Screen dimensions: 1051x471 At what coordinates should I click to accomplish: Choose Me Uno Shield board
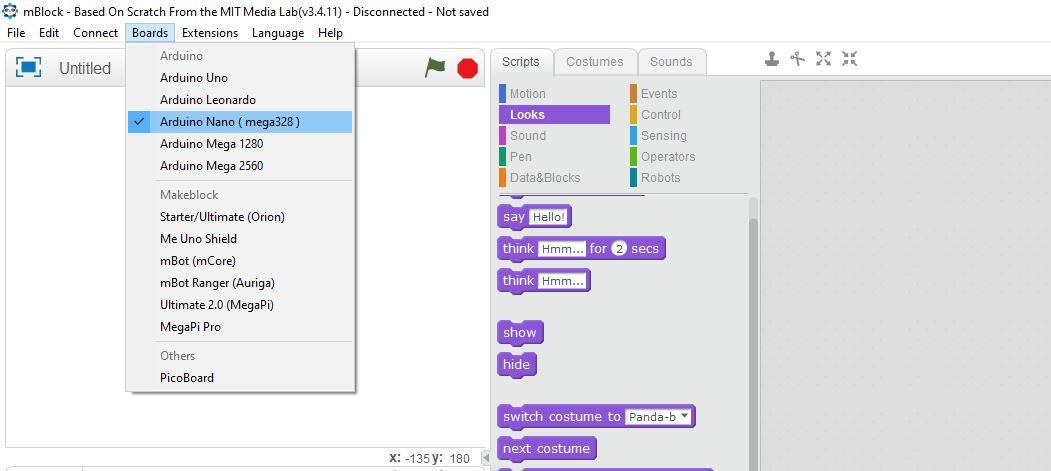click(x=240, y=239)
